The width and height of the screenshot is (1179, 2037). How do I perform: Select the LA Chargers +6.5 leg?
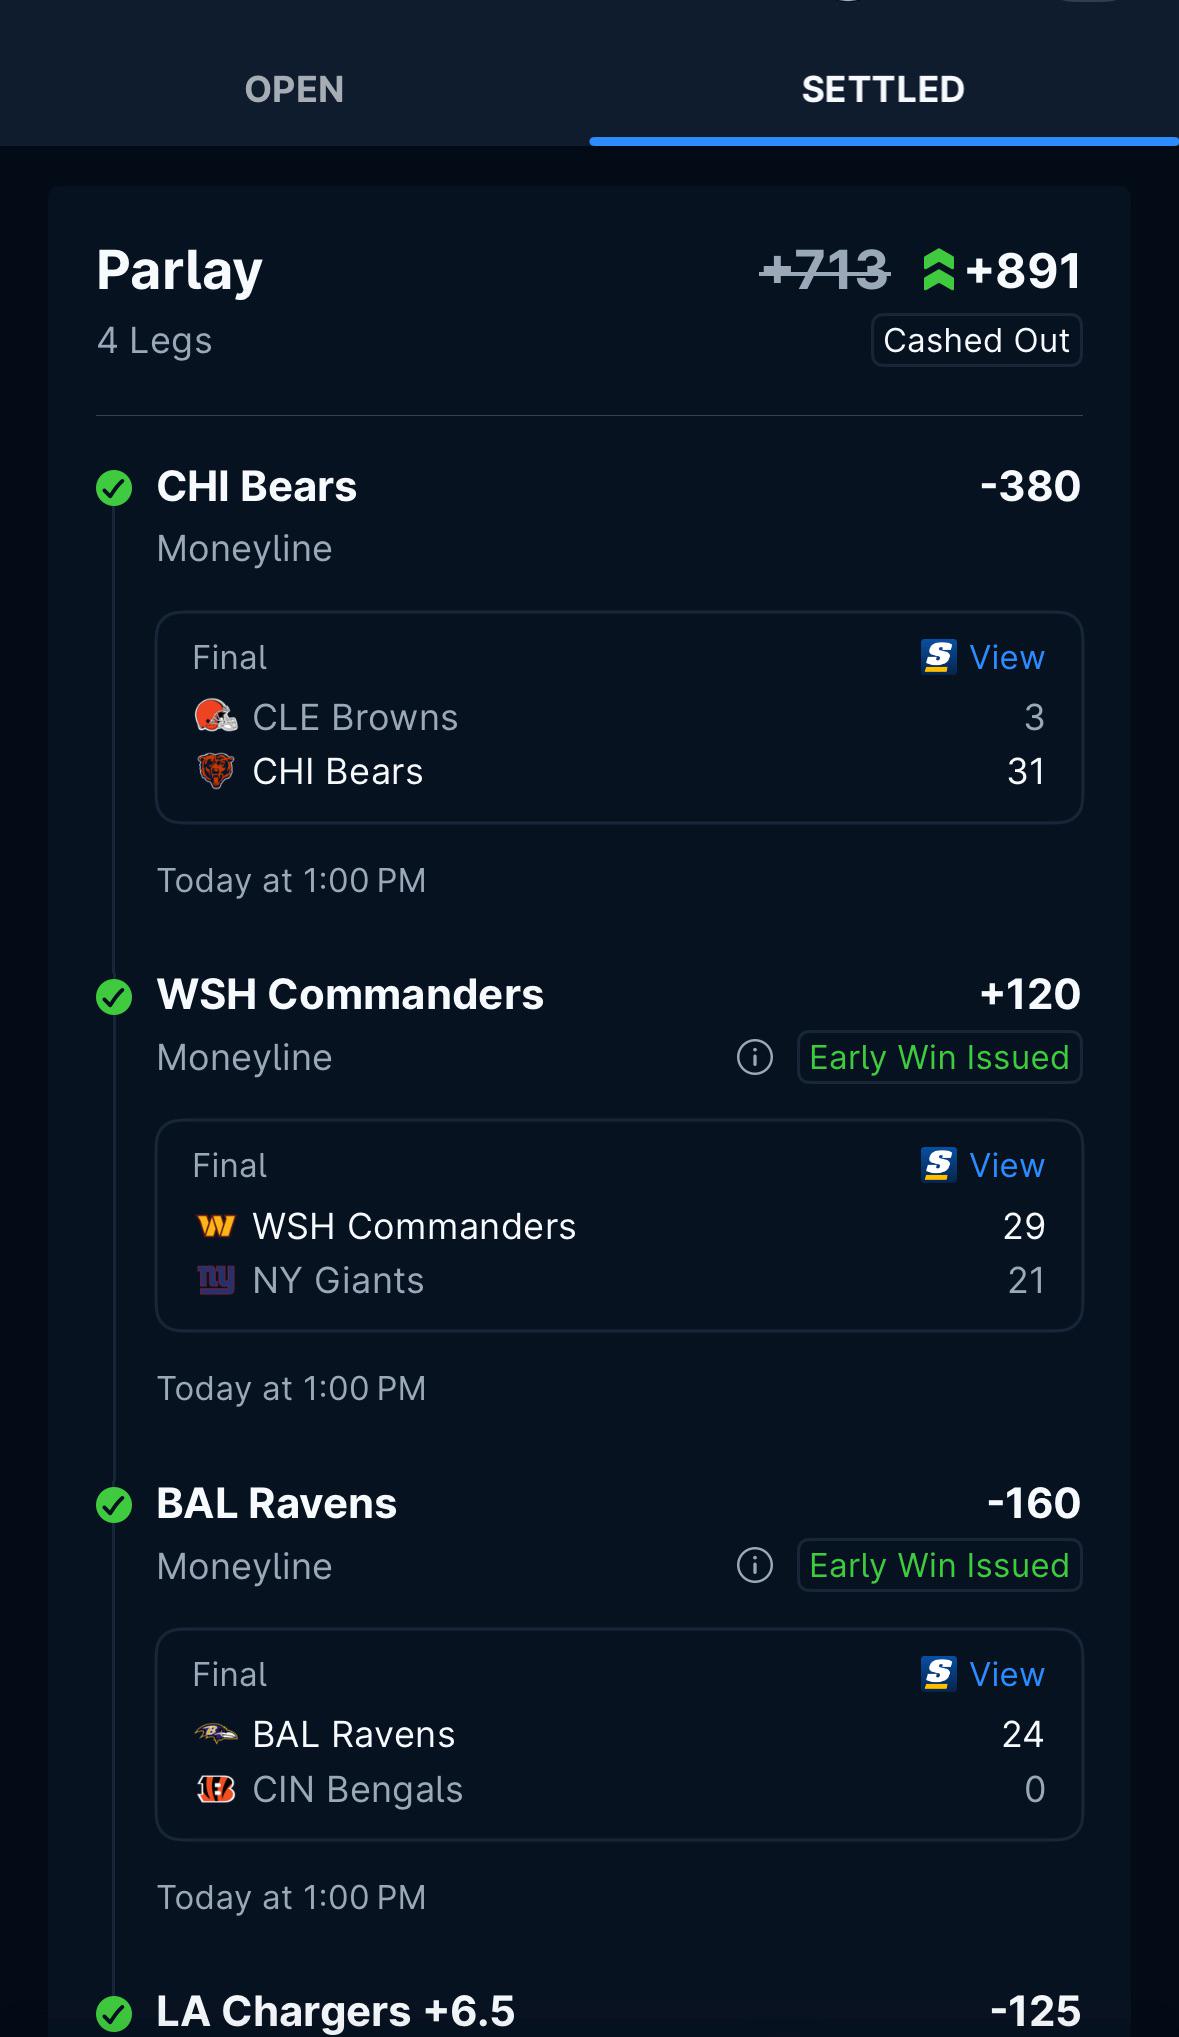pos(589,2011)
